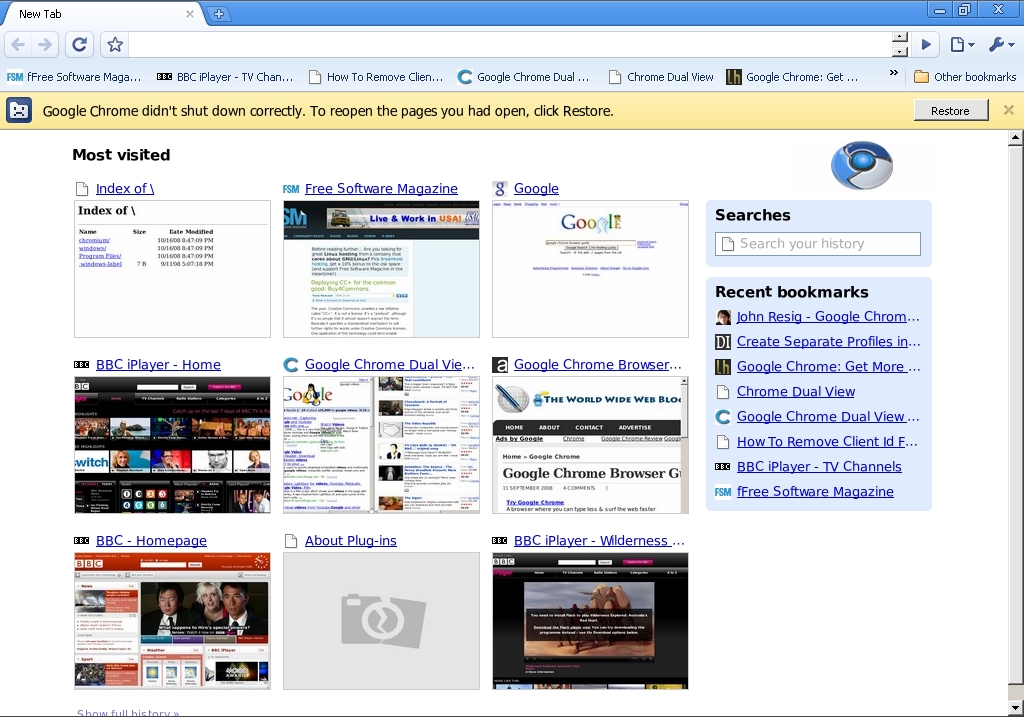The width and height of the screenshot is (1024, 717).
Task: Click the Chrome Dual View thumbnail
Action: [381, 445]
